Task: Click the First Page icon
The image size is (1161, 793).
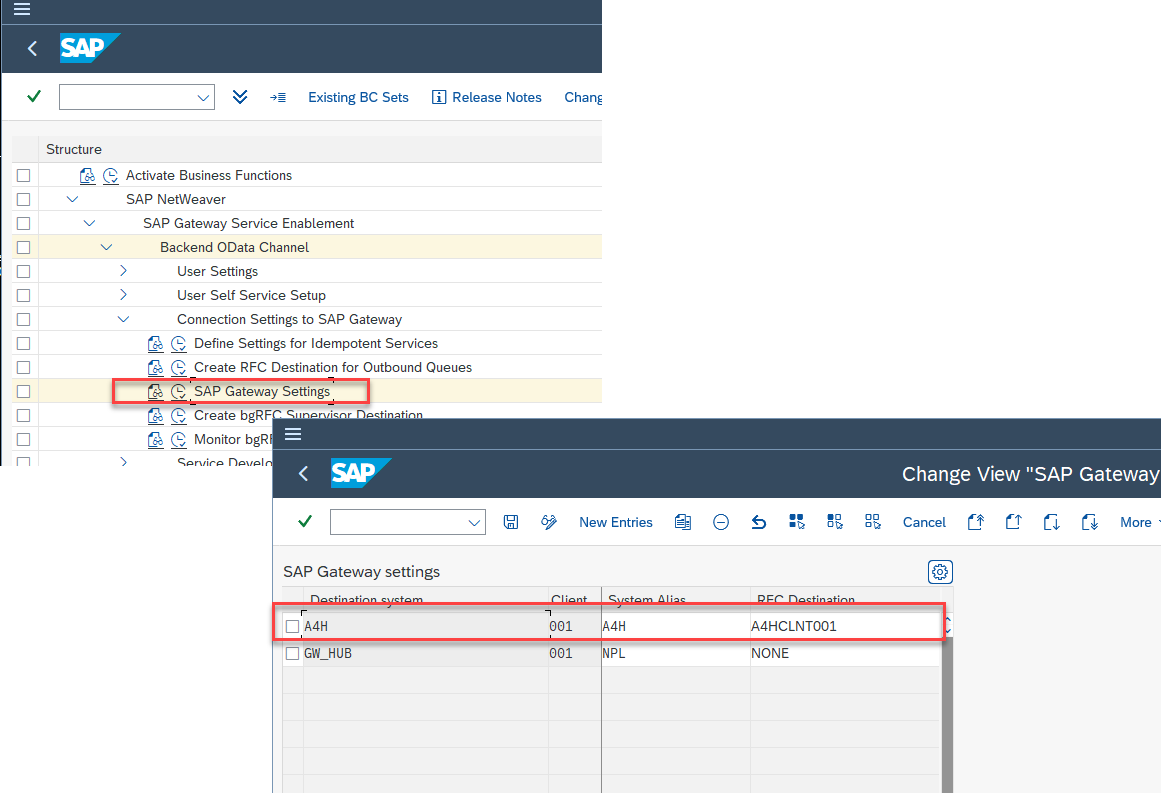Action: coord(976,522)
